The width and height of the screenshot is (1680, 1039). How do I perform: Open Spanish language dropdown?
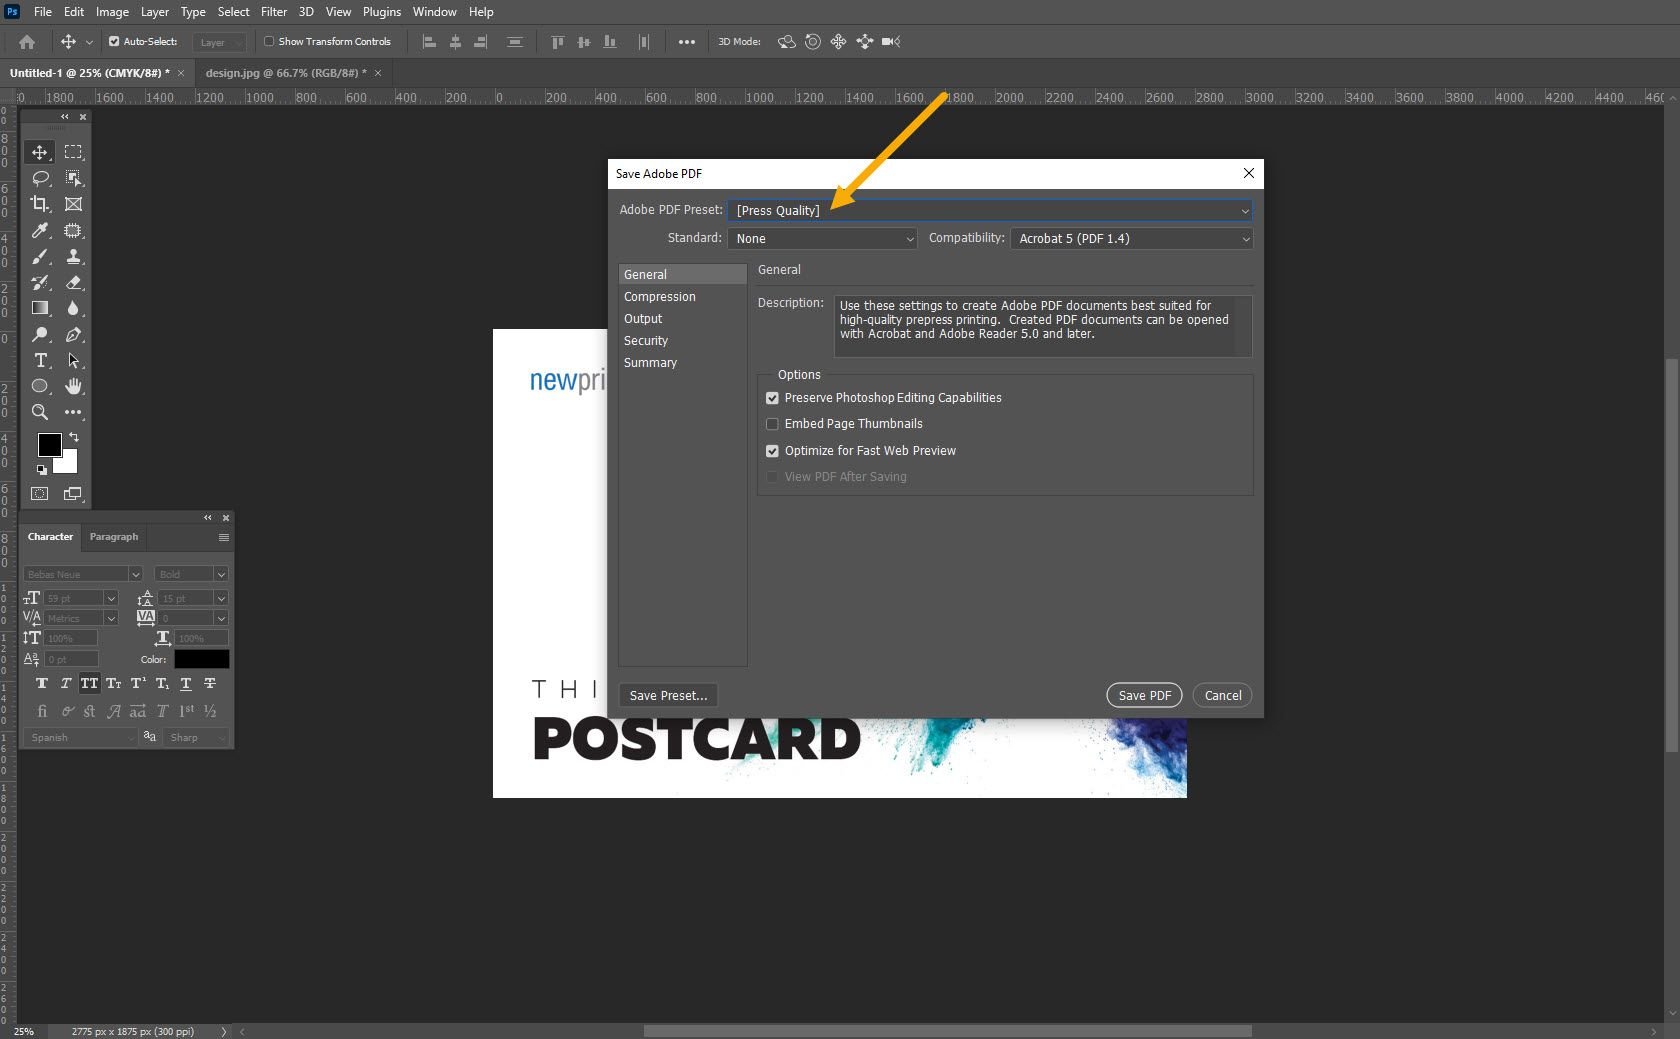click(x=80, y=738)
